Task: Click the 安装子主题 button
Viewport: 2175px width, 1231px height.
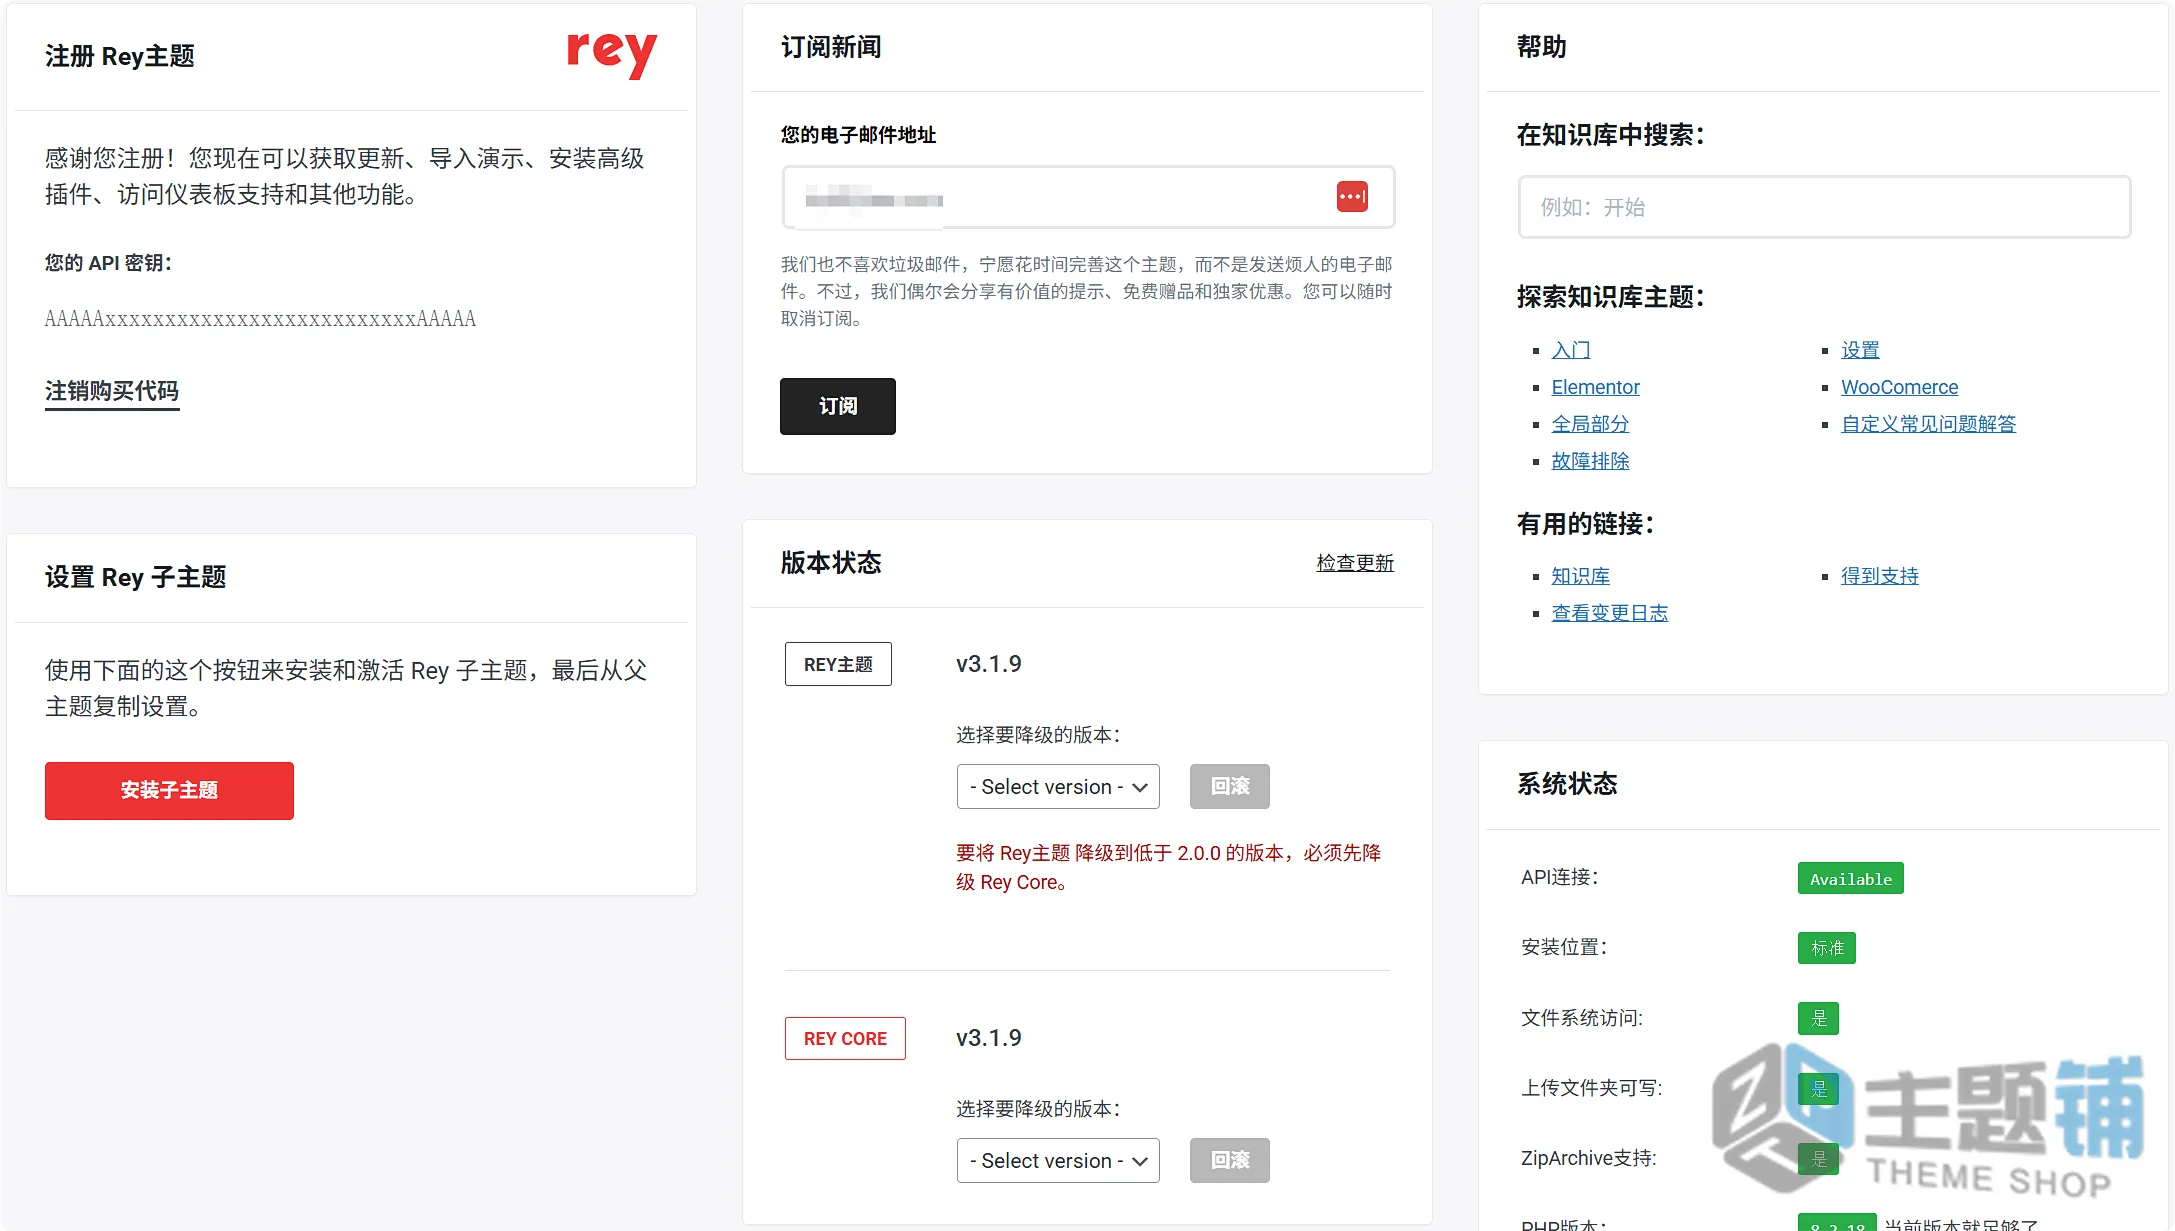Action: [x=169, y=791]
